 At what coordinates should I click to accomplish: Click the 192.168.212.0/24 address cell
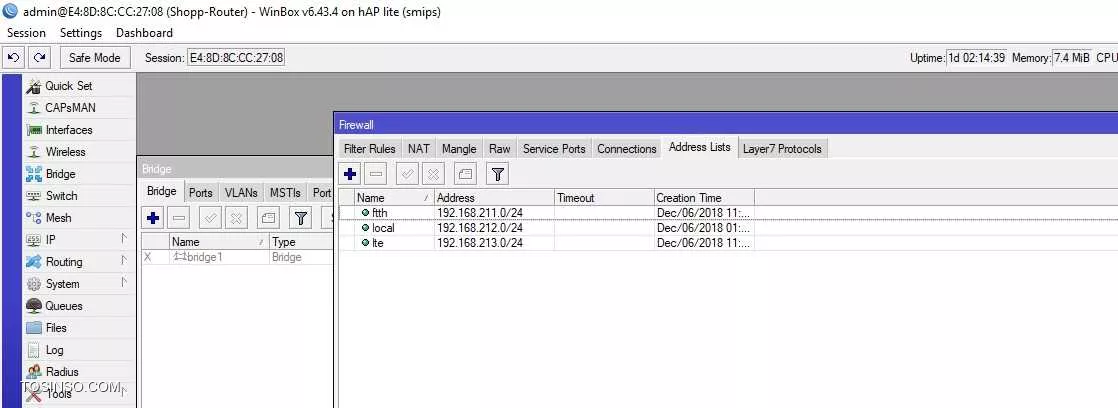click(494, 228)
